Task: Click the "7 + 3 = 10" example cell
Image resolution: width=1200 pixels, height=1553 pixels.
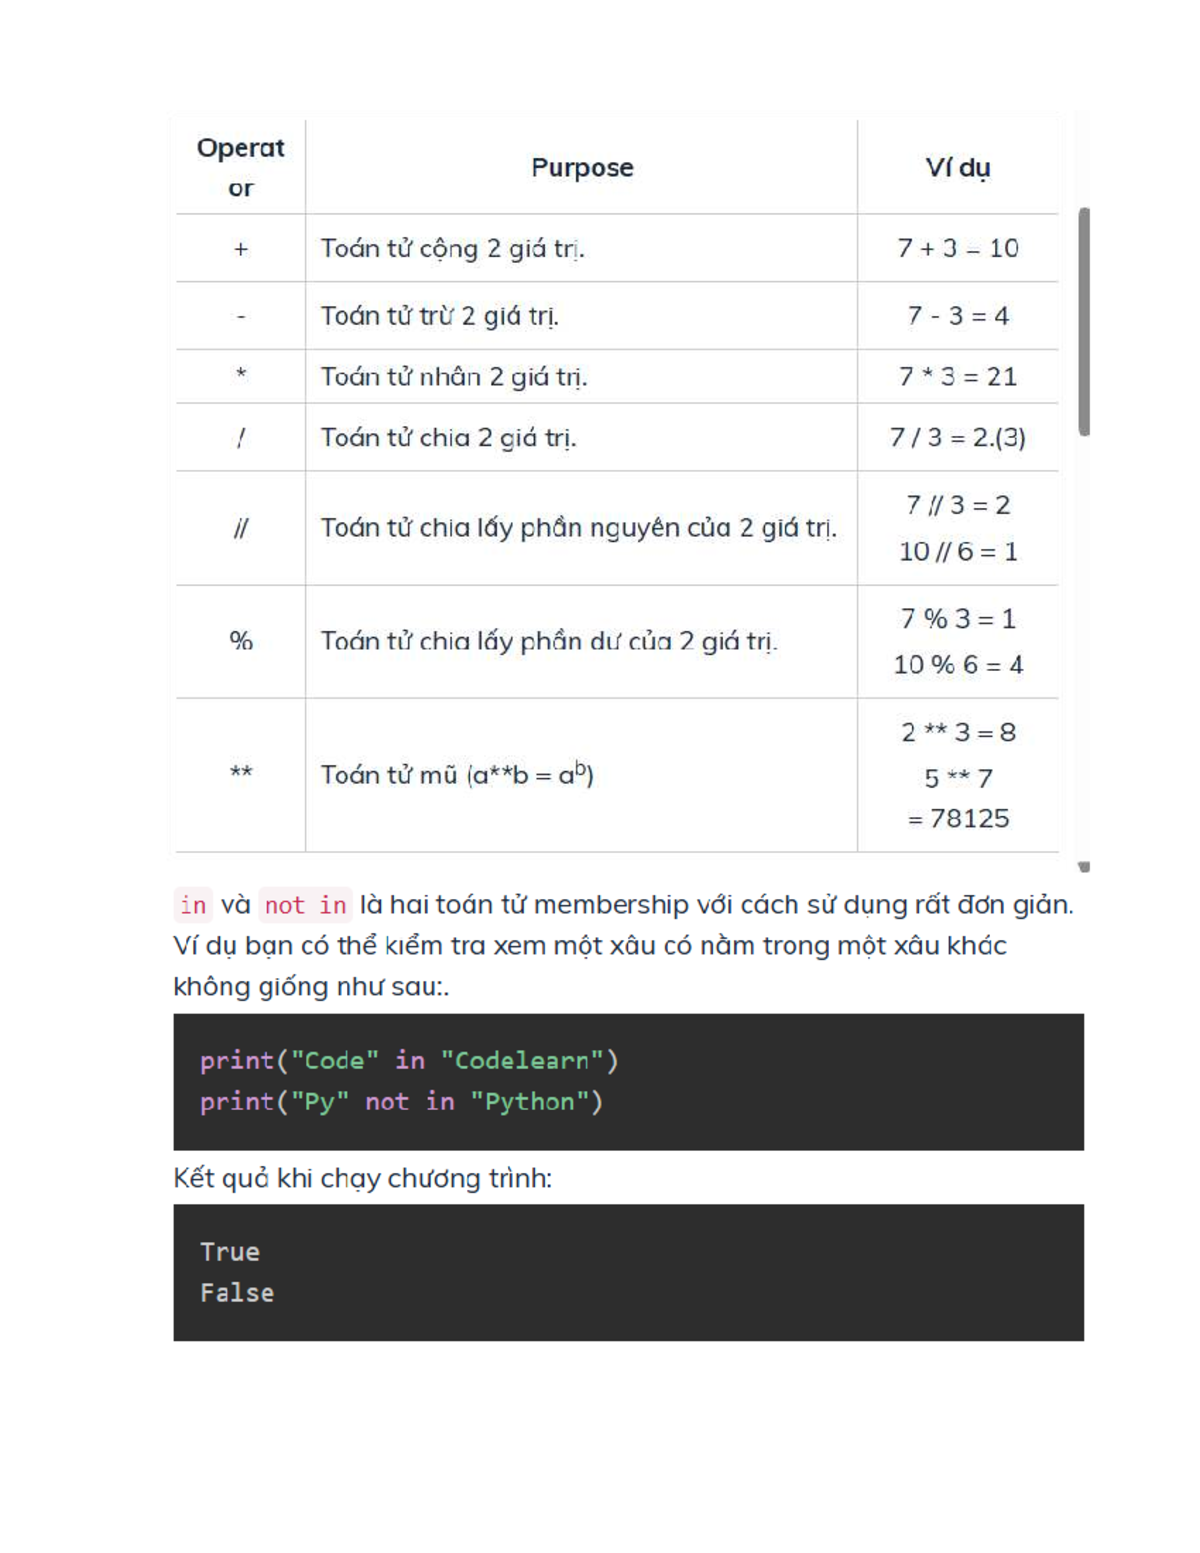Action: point(957,248)
